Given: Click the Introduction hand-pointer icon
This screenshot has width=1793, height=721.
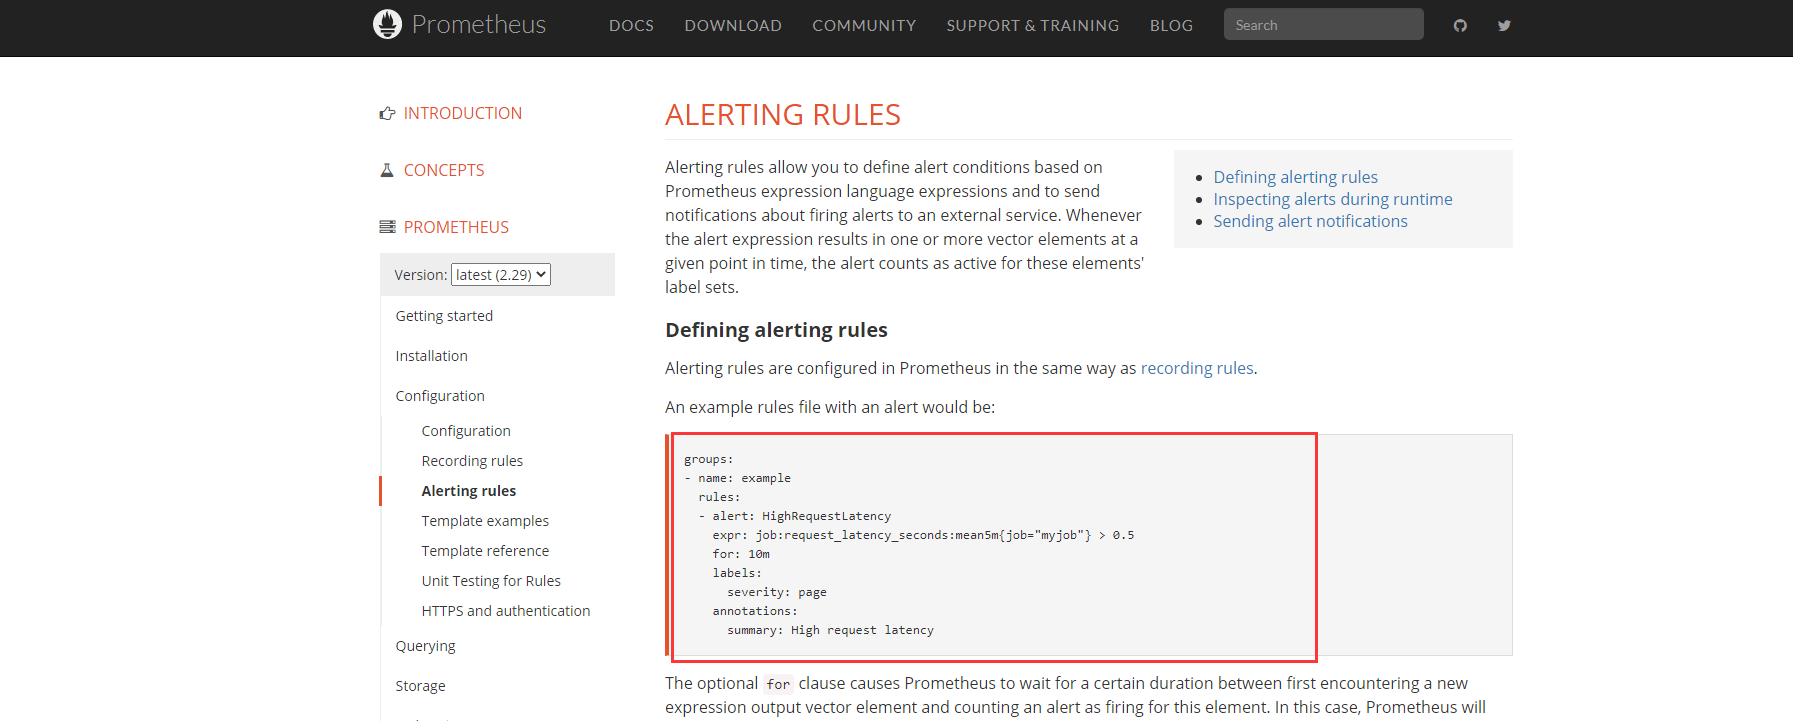Looking at the screenshot, I should point(387,114).
